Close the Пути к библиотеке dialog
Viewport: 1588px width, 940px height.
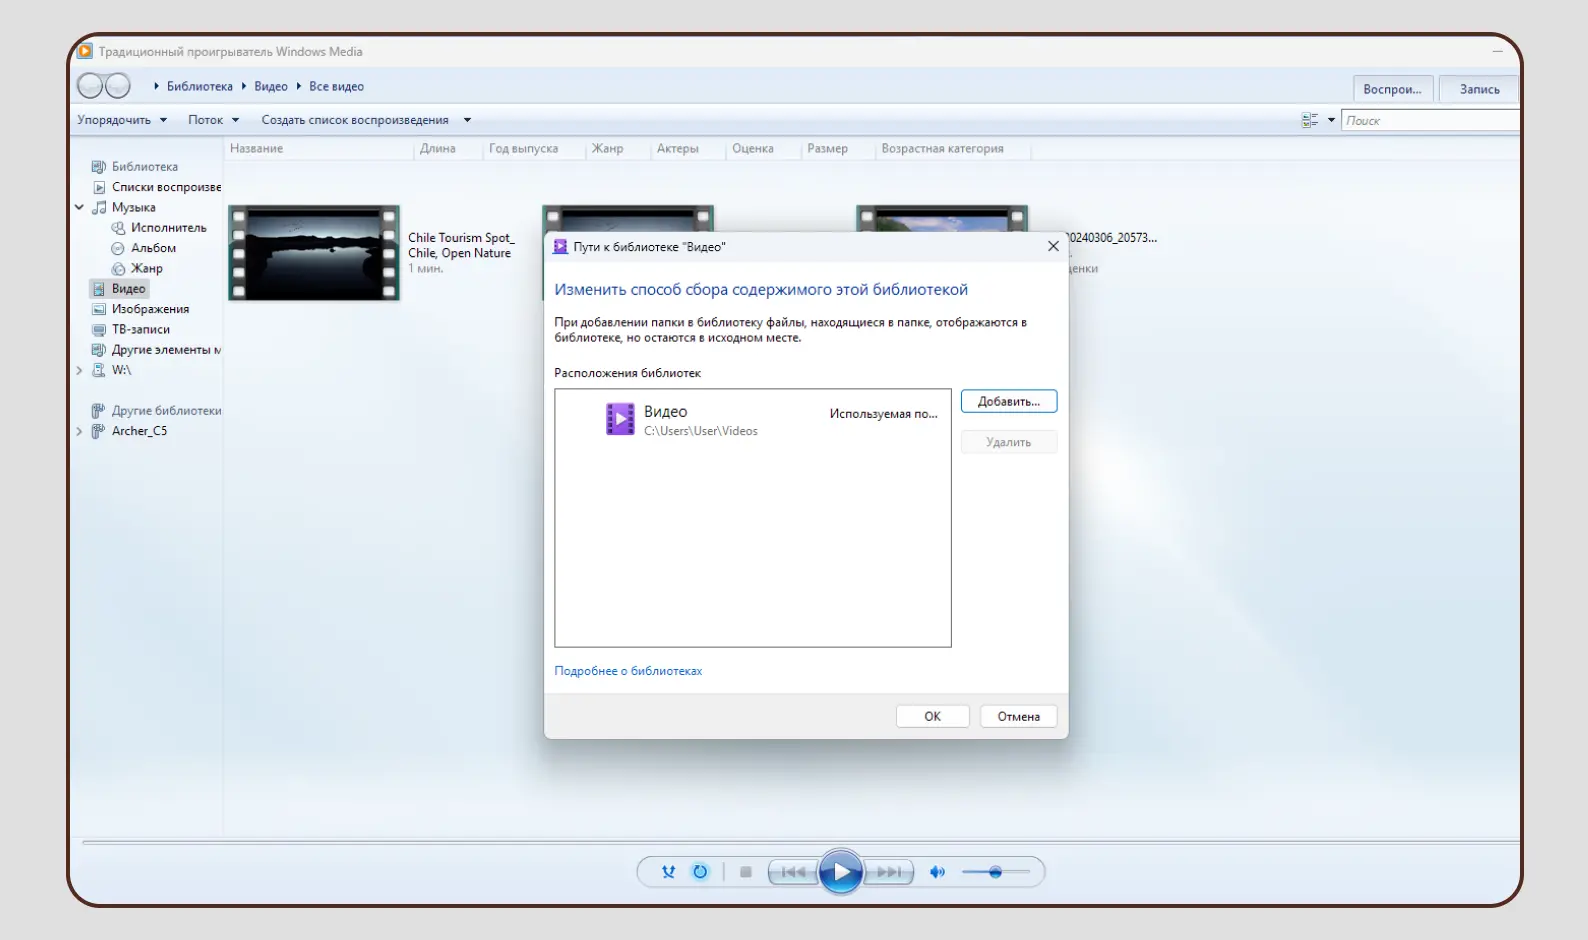coord(1053,246)
